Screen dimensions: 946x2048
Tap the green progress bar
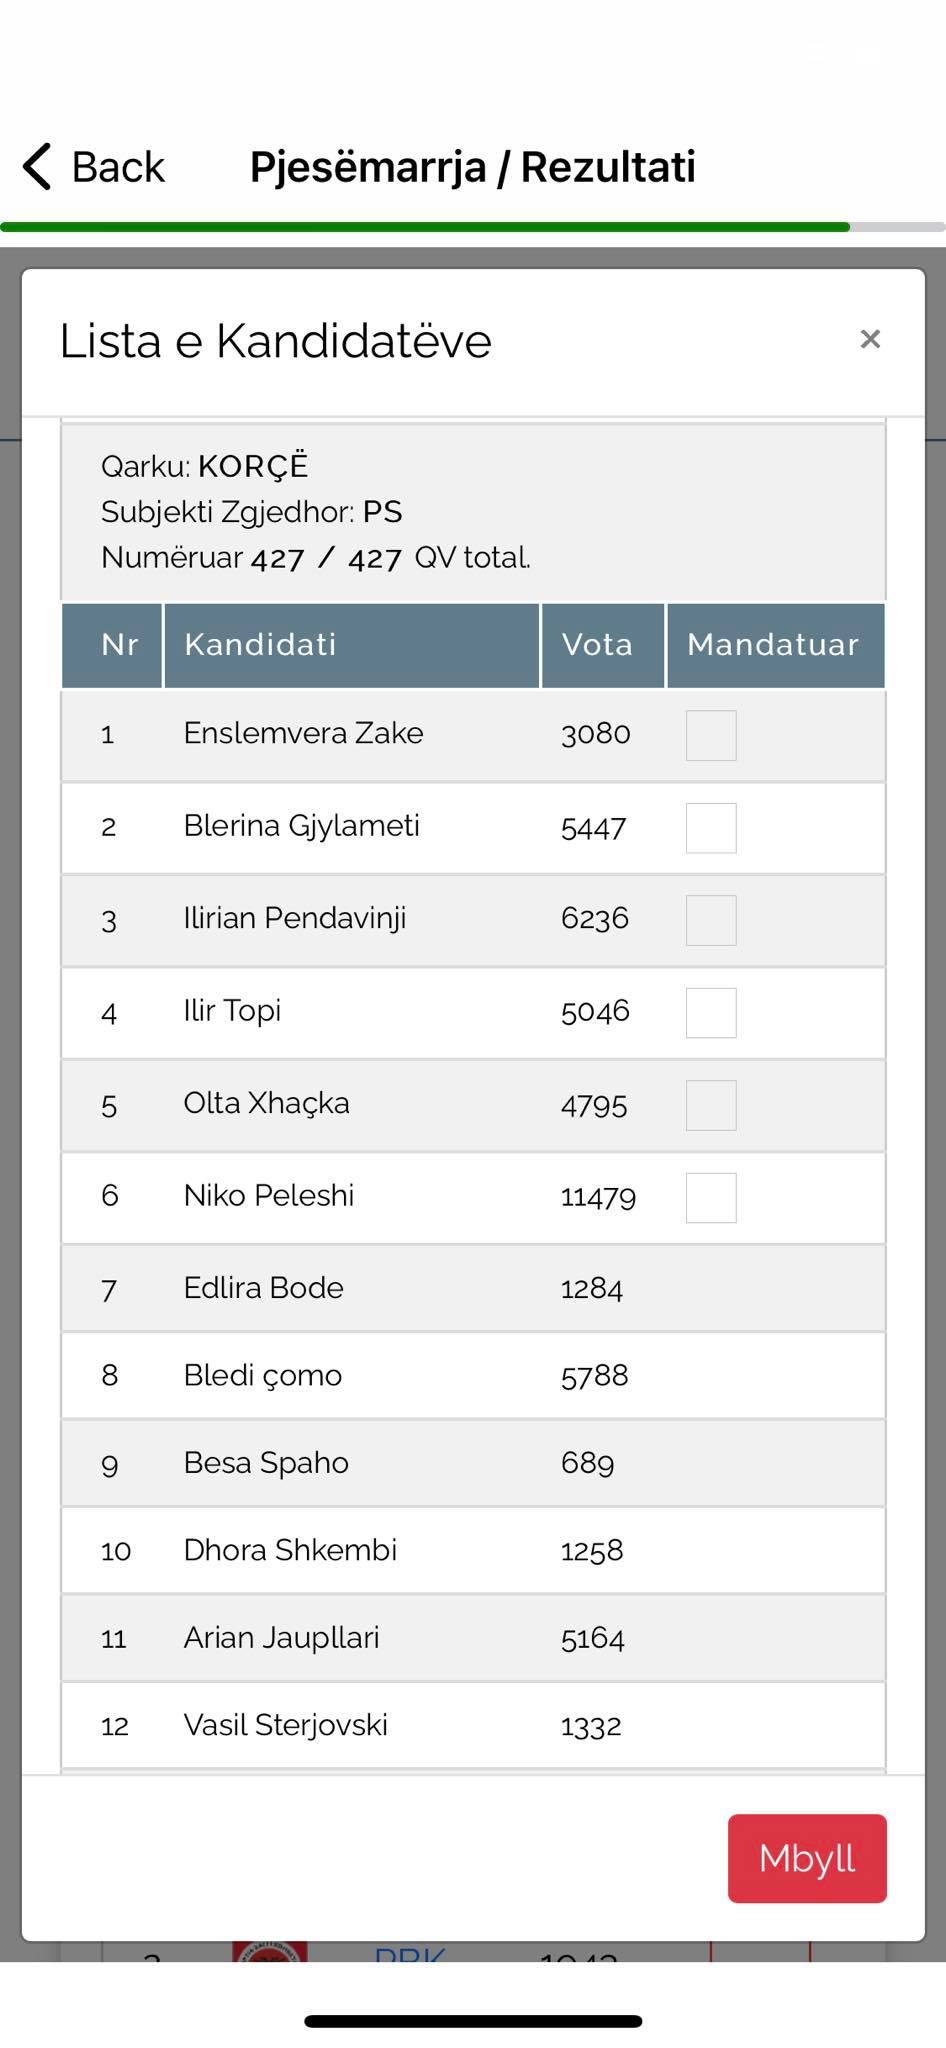(x=425, y=227)
